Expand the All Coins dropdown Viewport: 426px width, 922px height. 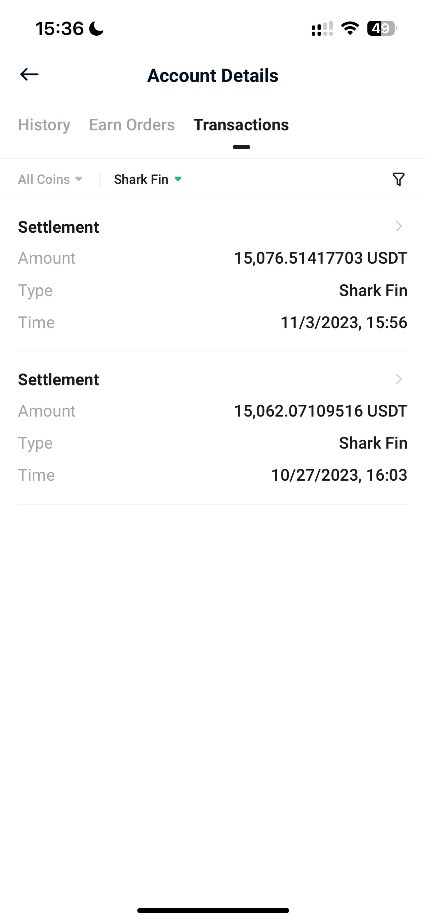tap(50, 179)
